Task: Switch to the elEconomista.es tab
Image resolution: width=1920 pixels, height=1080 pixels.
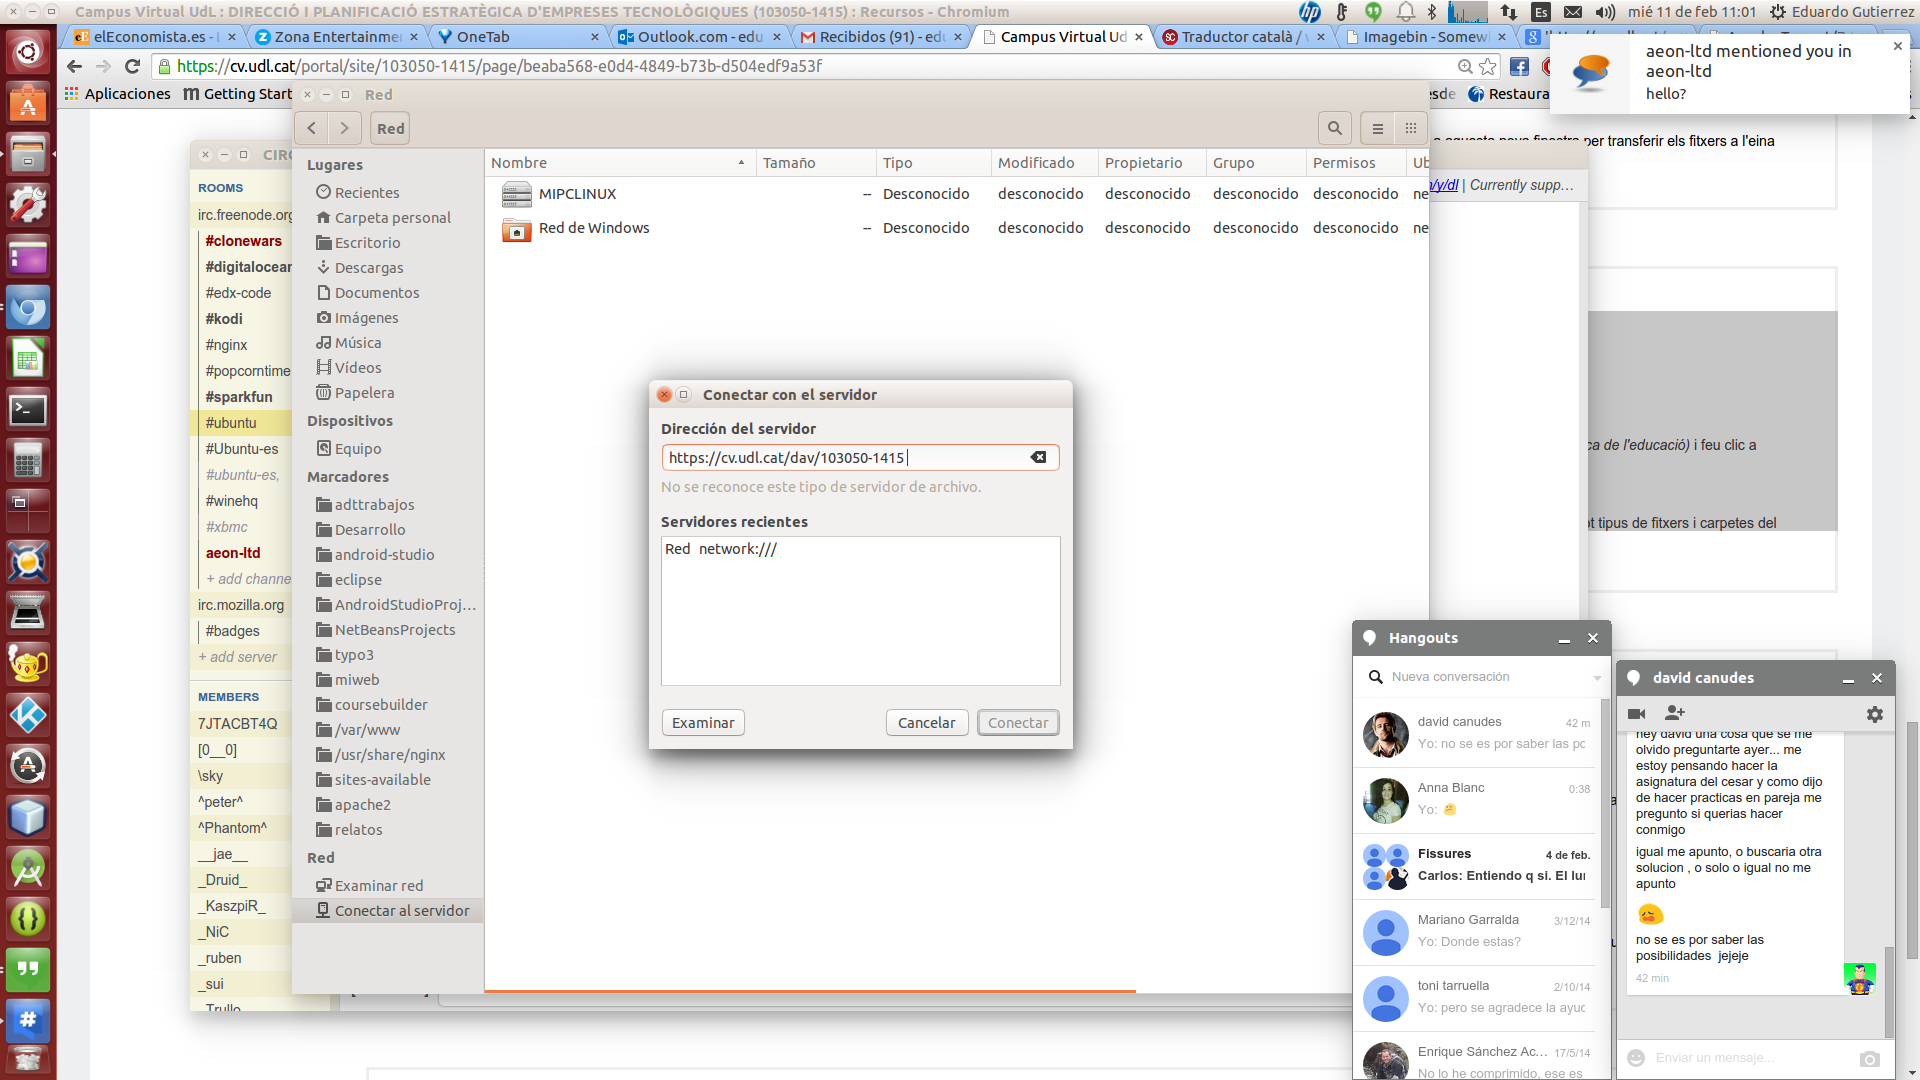Action: click(x=150, y=36)
